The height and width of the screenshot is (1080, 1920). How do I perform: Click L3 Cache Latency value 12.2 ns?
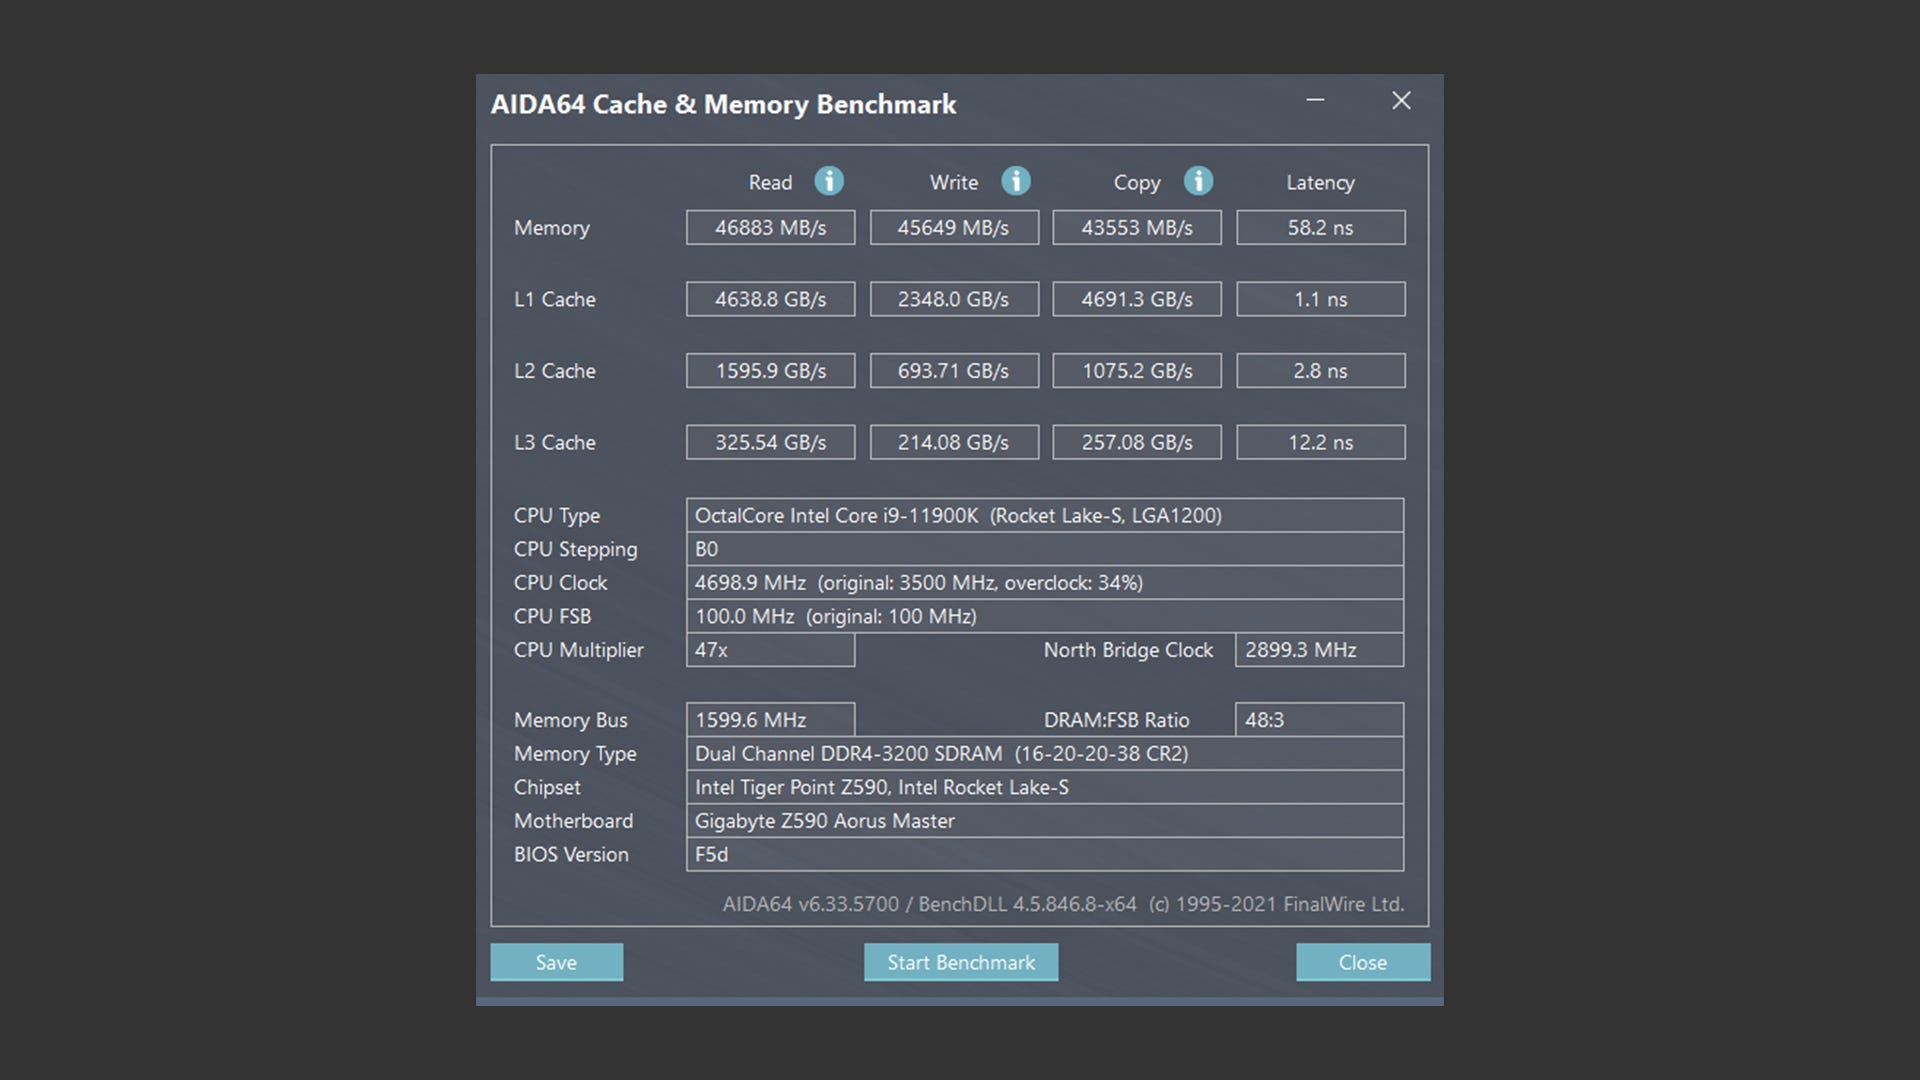tap(1320, 442)
